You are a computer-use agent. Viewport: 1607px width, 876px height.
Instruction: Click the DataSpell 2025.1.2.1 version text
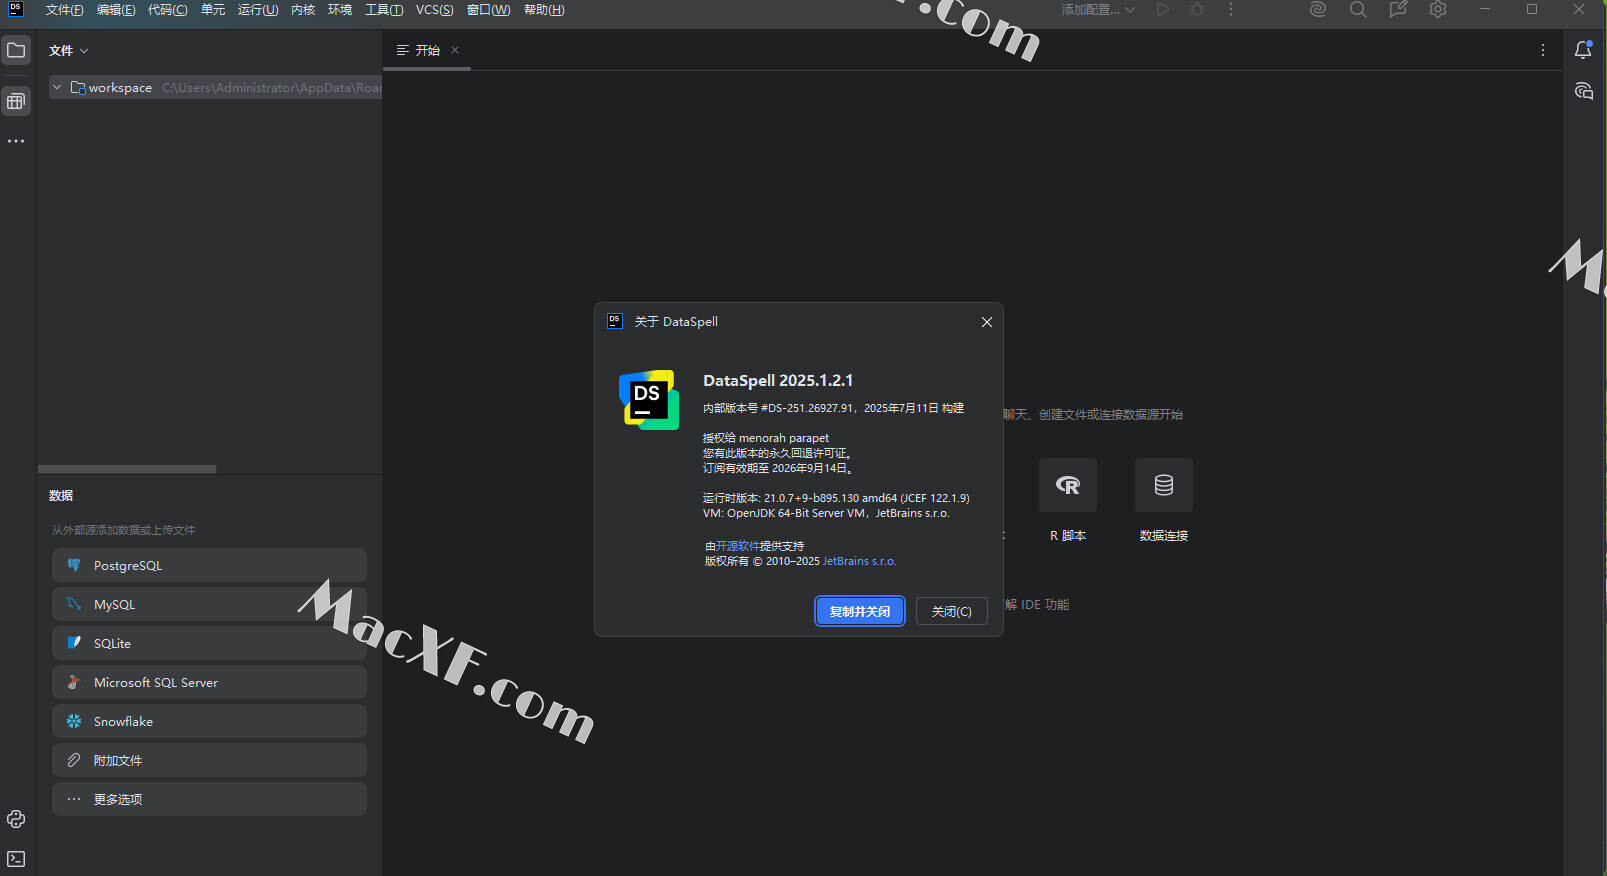click(778, 380)
